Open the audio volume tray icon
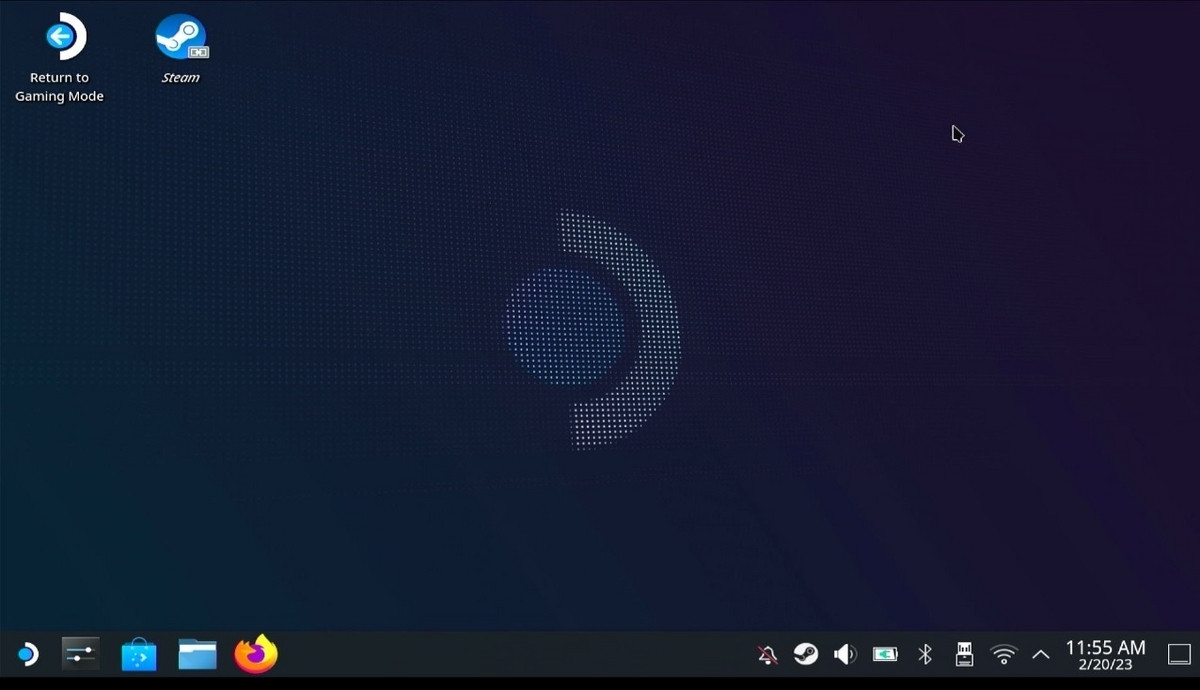Screen dimensions: 1200x690 coord(845,655)
